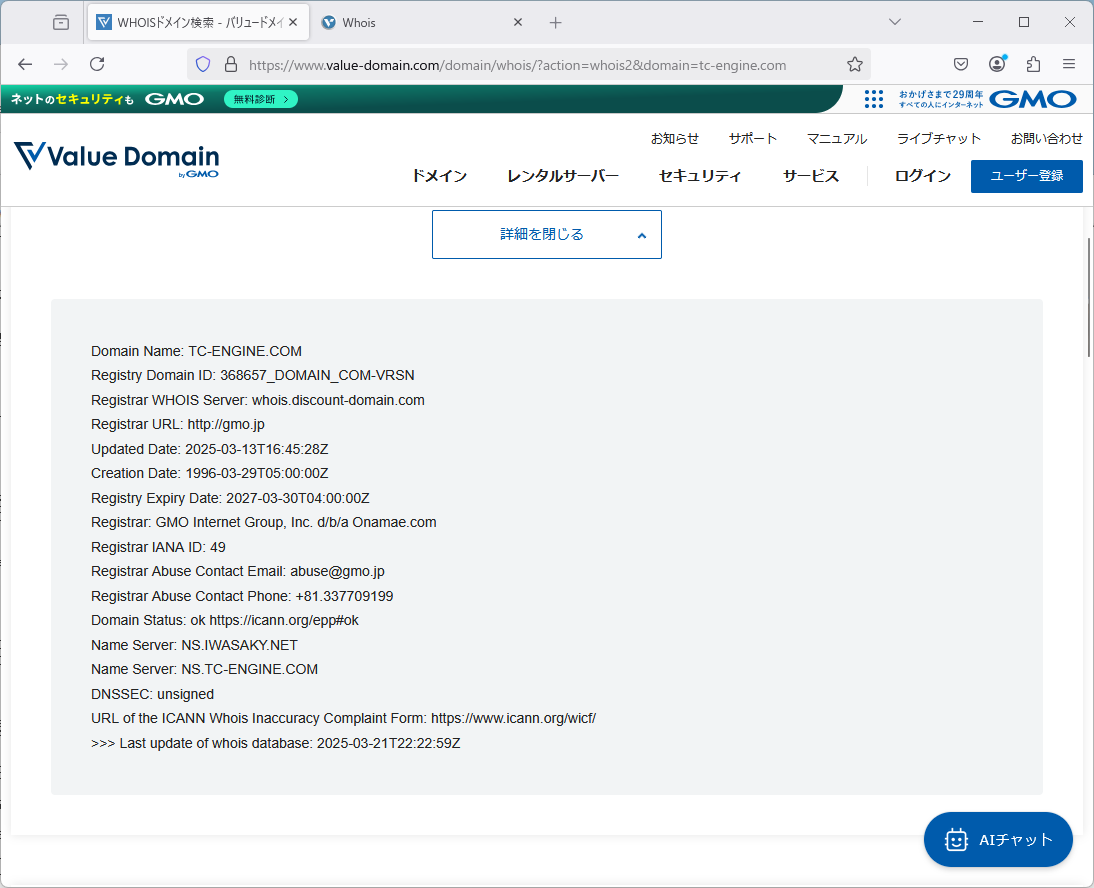The width and height of the screenshot is (1094, 888).
Task: Click the GMO services grid icon
Action: tap(873, 98)
